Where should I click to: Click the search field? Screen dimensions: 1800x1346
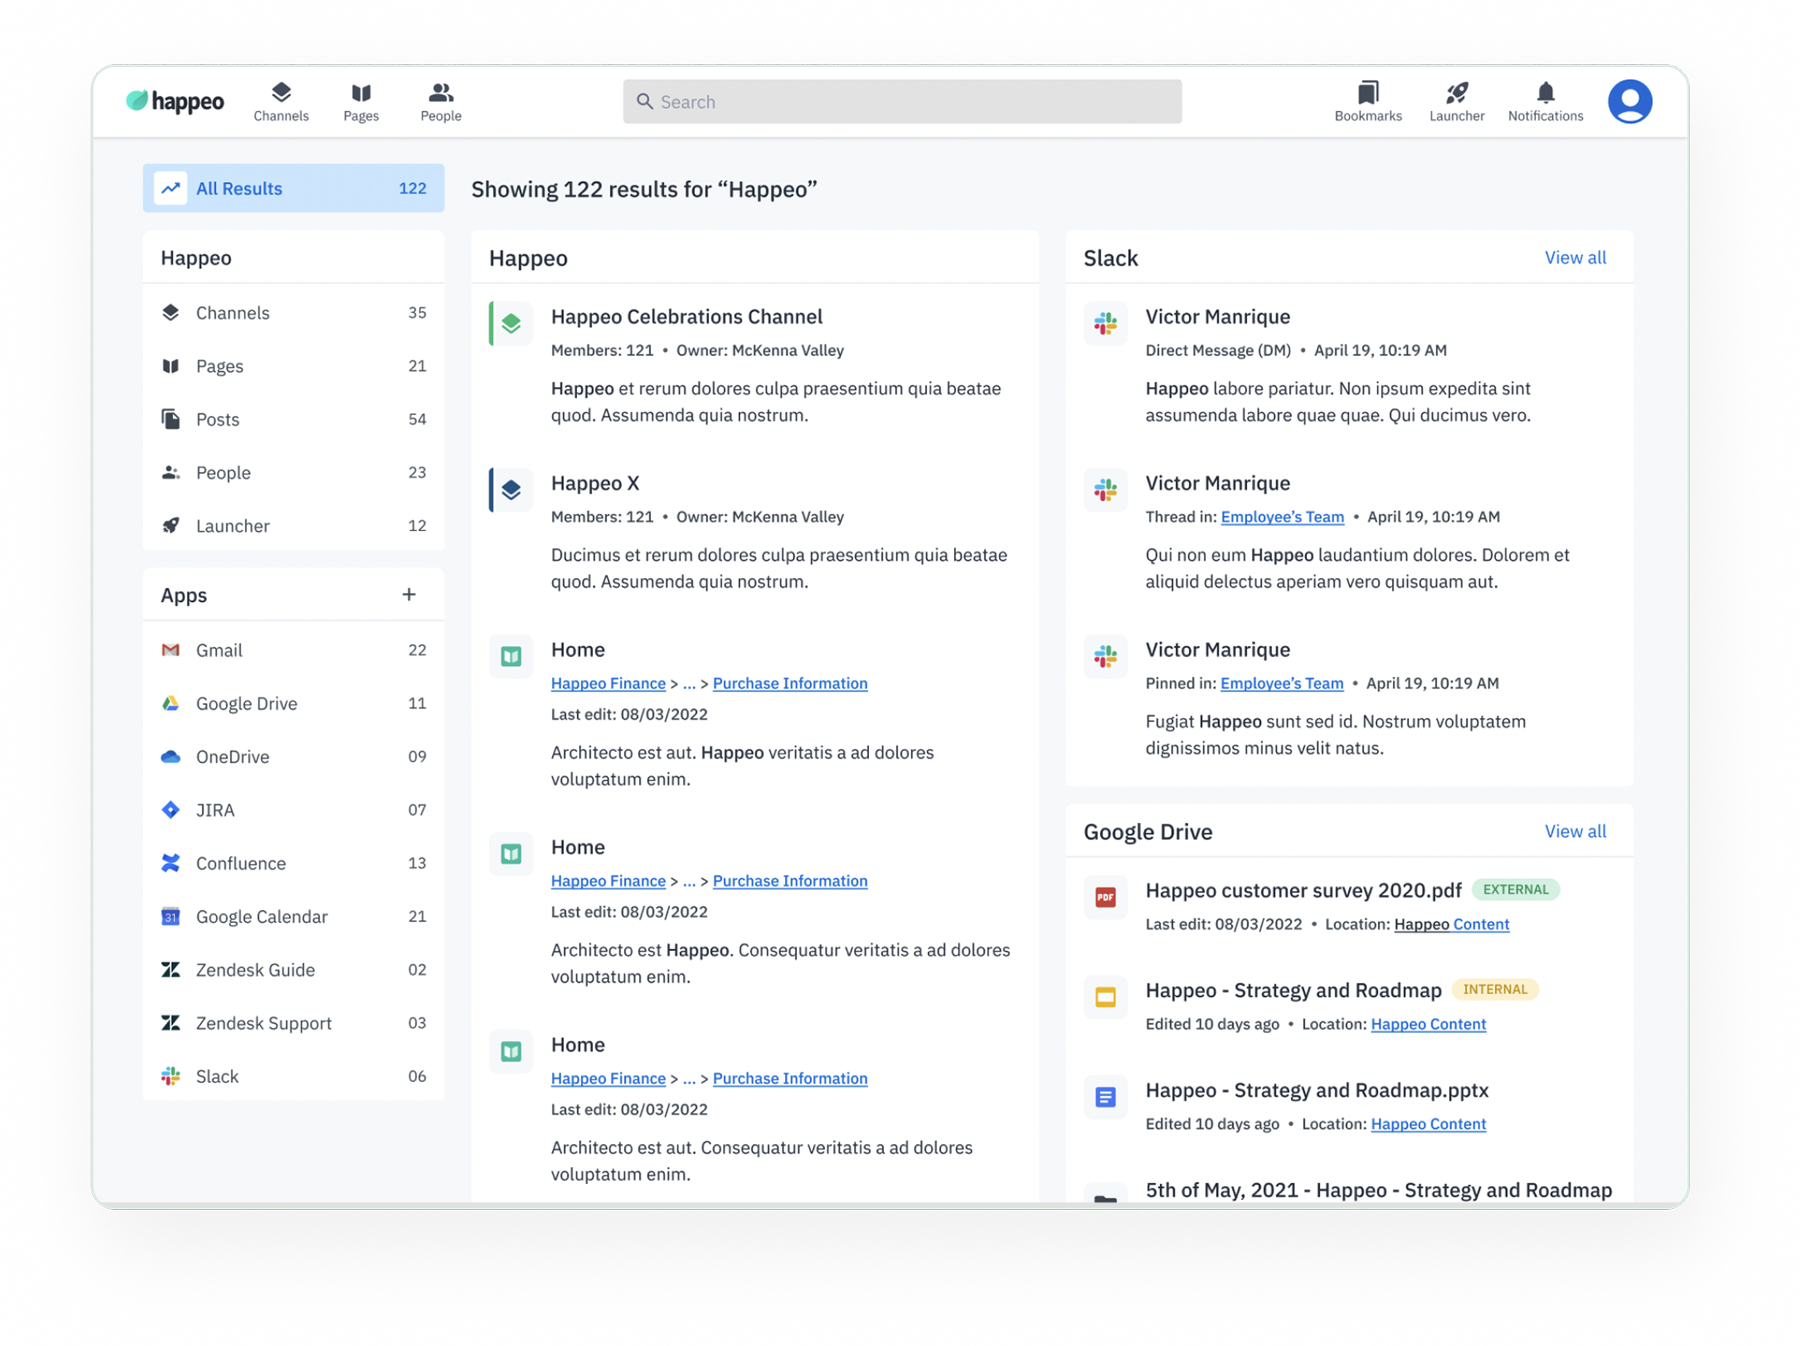pyautogui.click(x=902, y=101)
